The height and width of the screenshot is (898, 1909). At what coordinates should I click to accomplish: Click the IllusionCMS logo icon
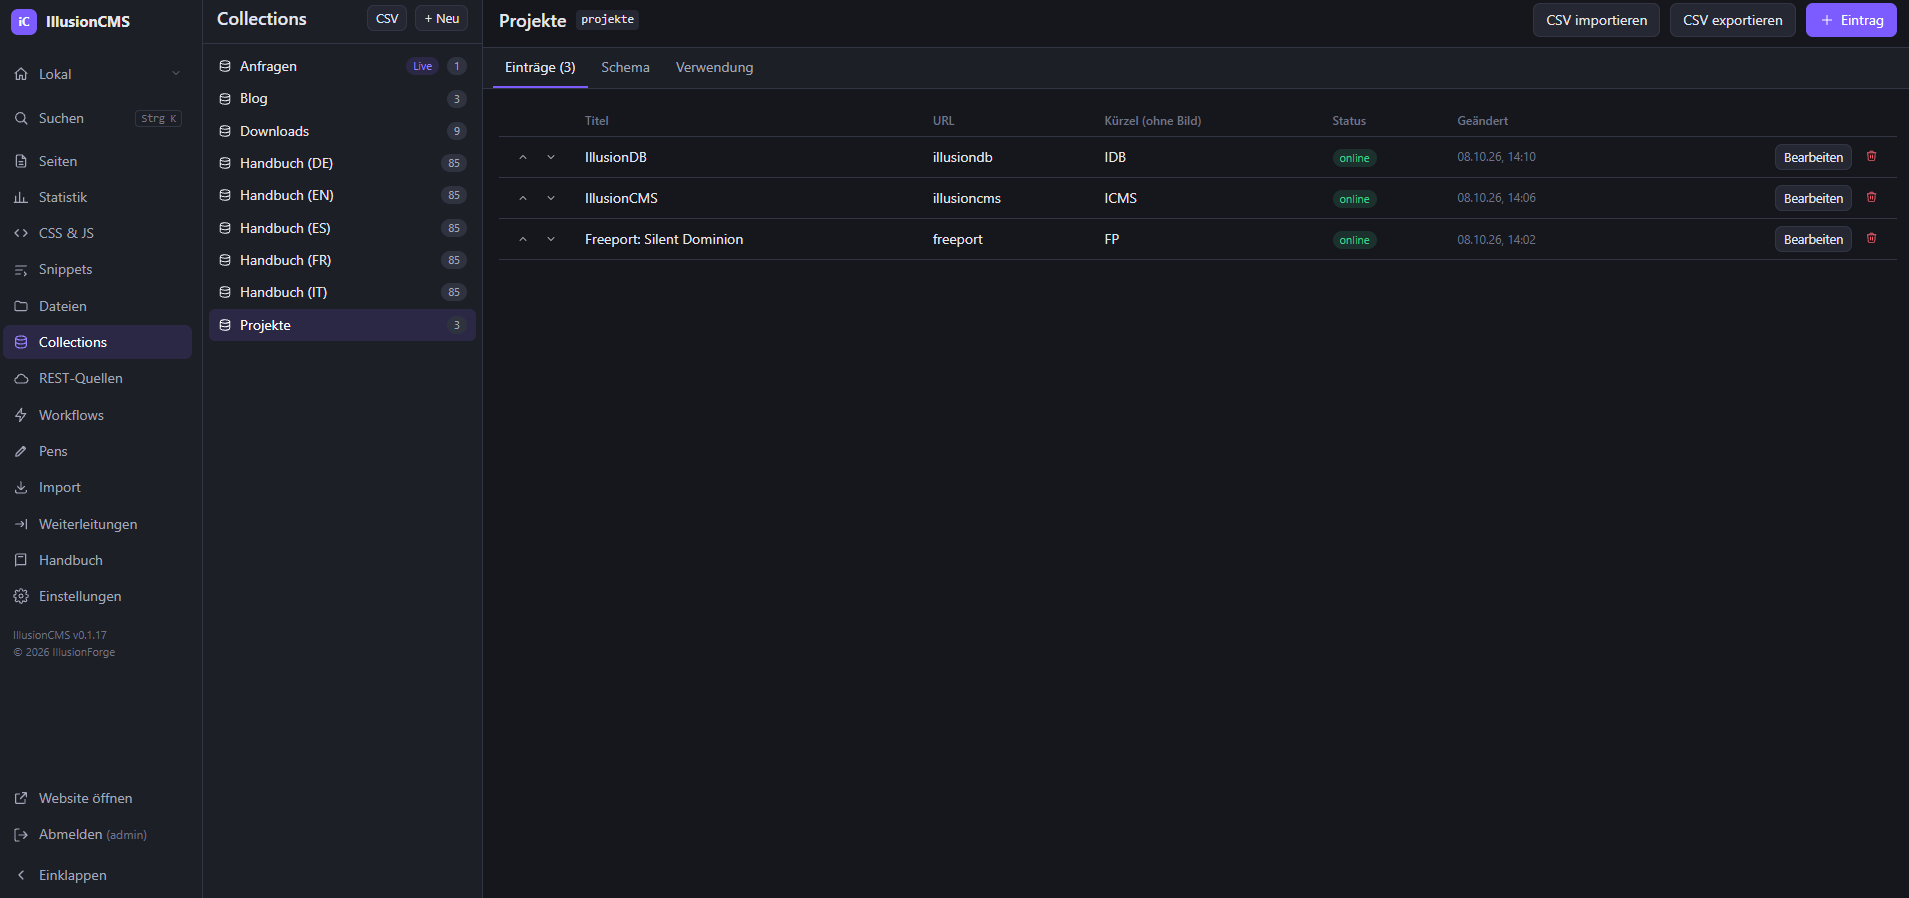tap(24, 21)
